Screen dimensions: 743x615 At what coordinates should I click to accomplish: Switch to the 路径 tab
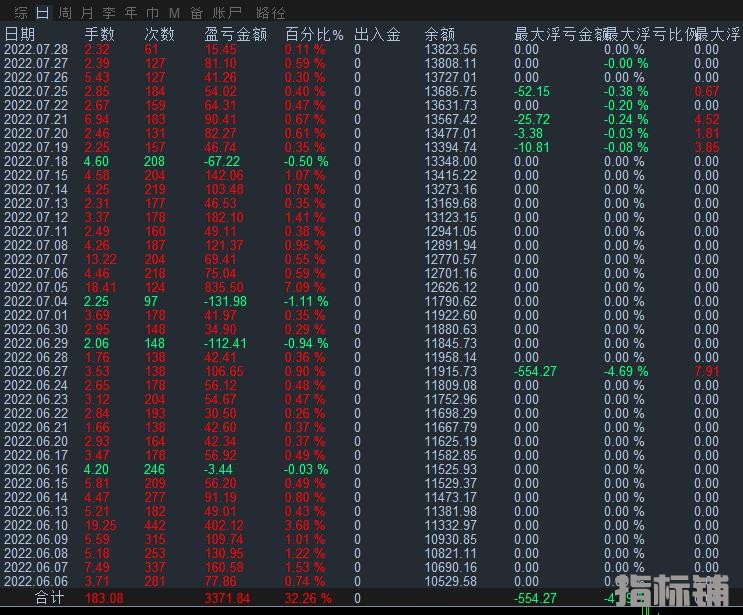(271, 13)
